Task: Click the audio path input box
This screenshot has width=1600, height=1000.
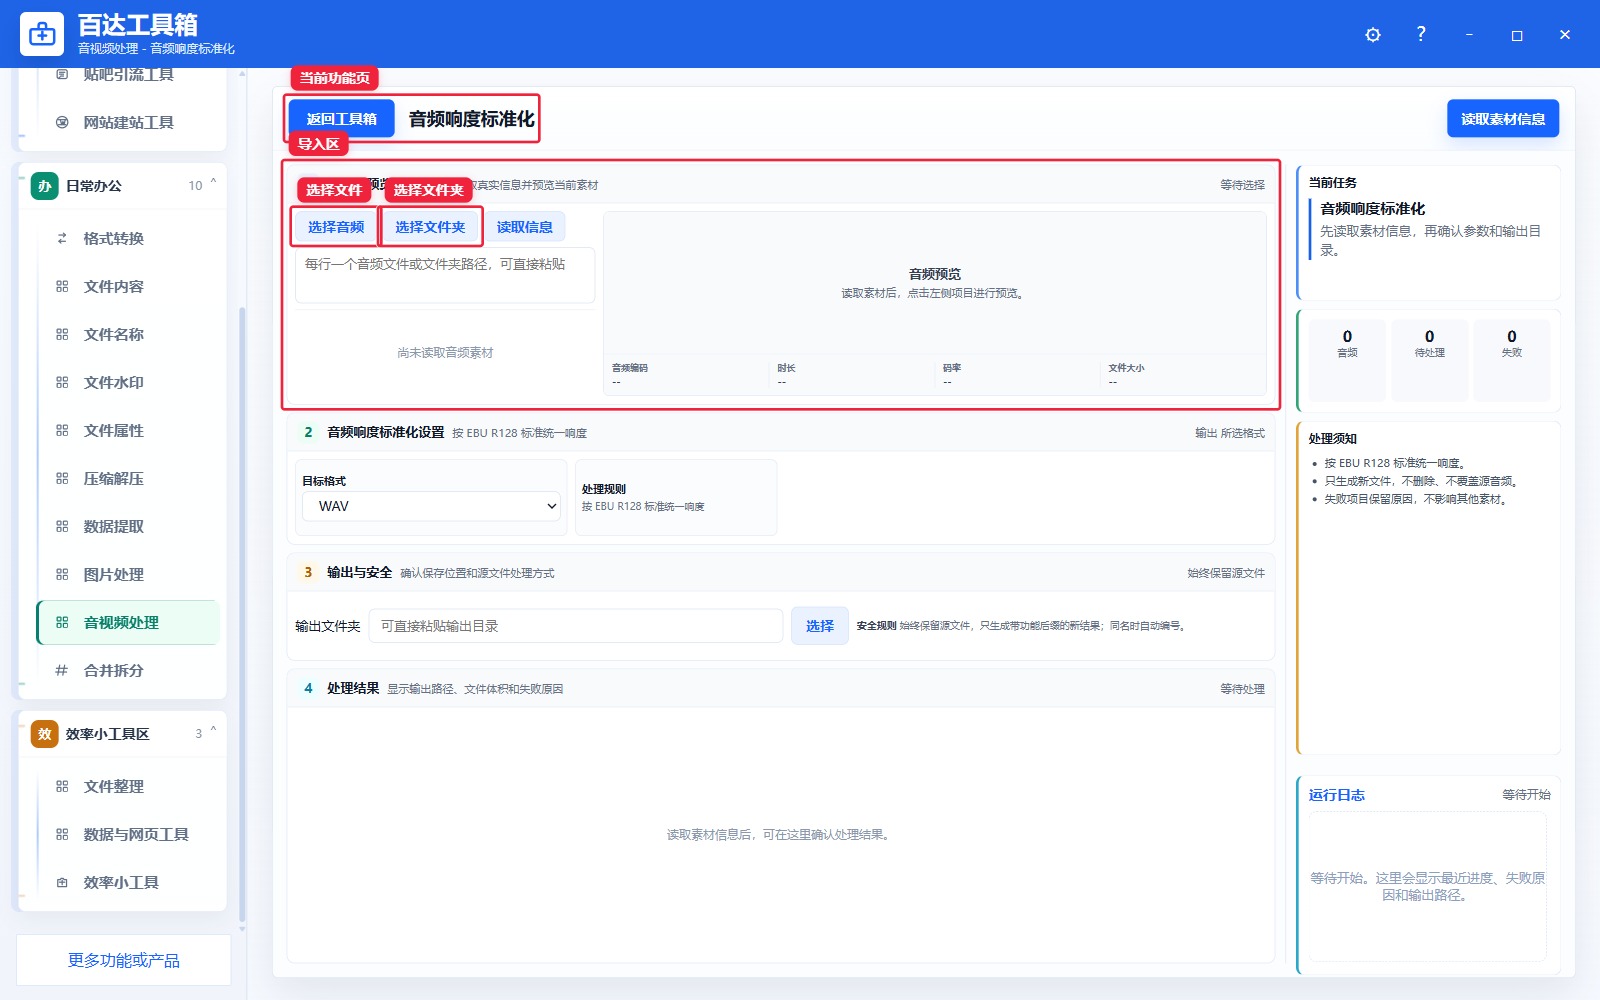Action: (445, 274)
